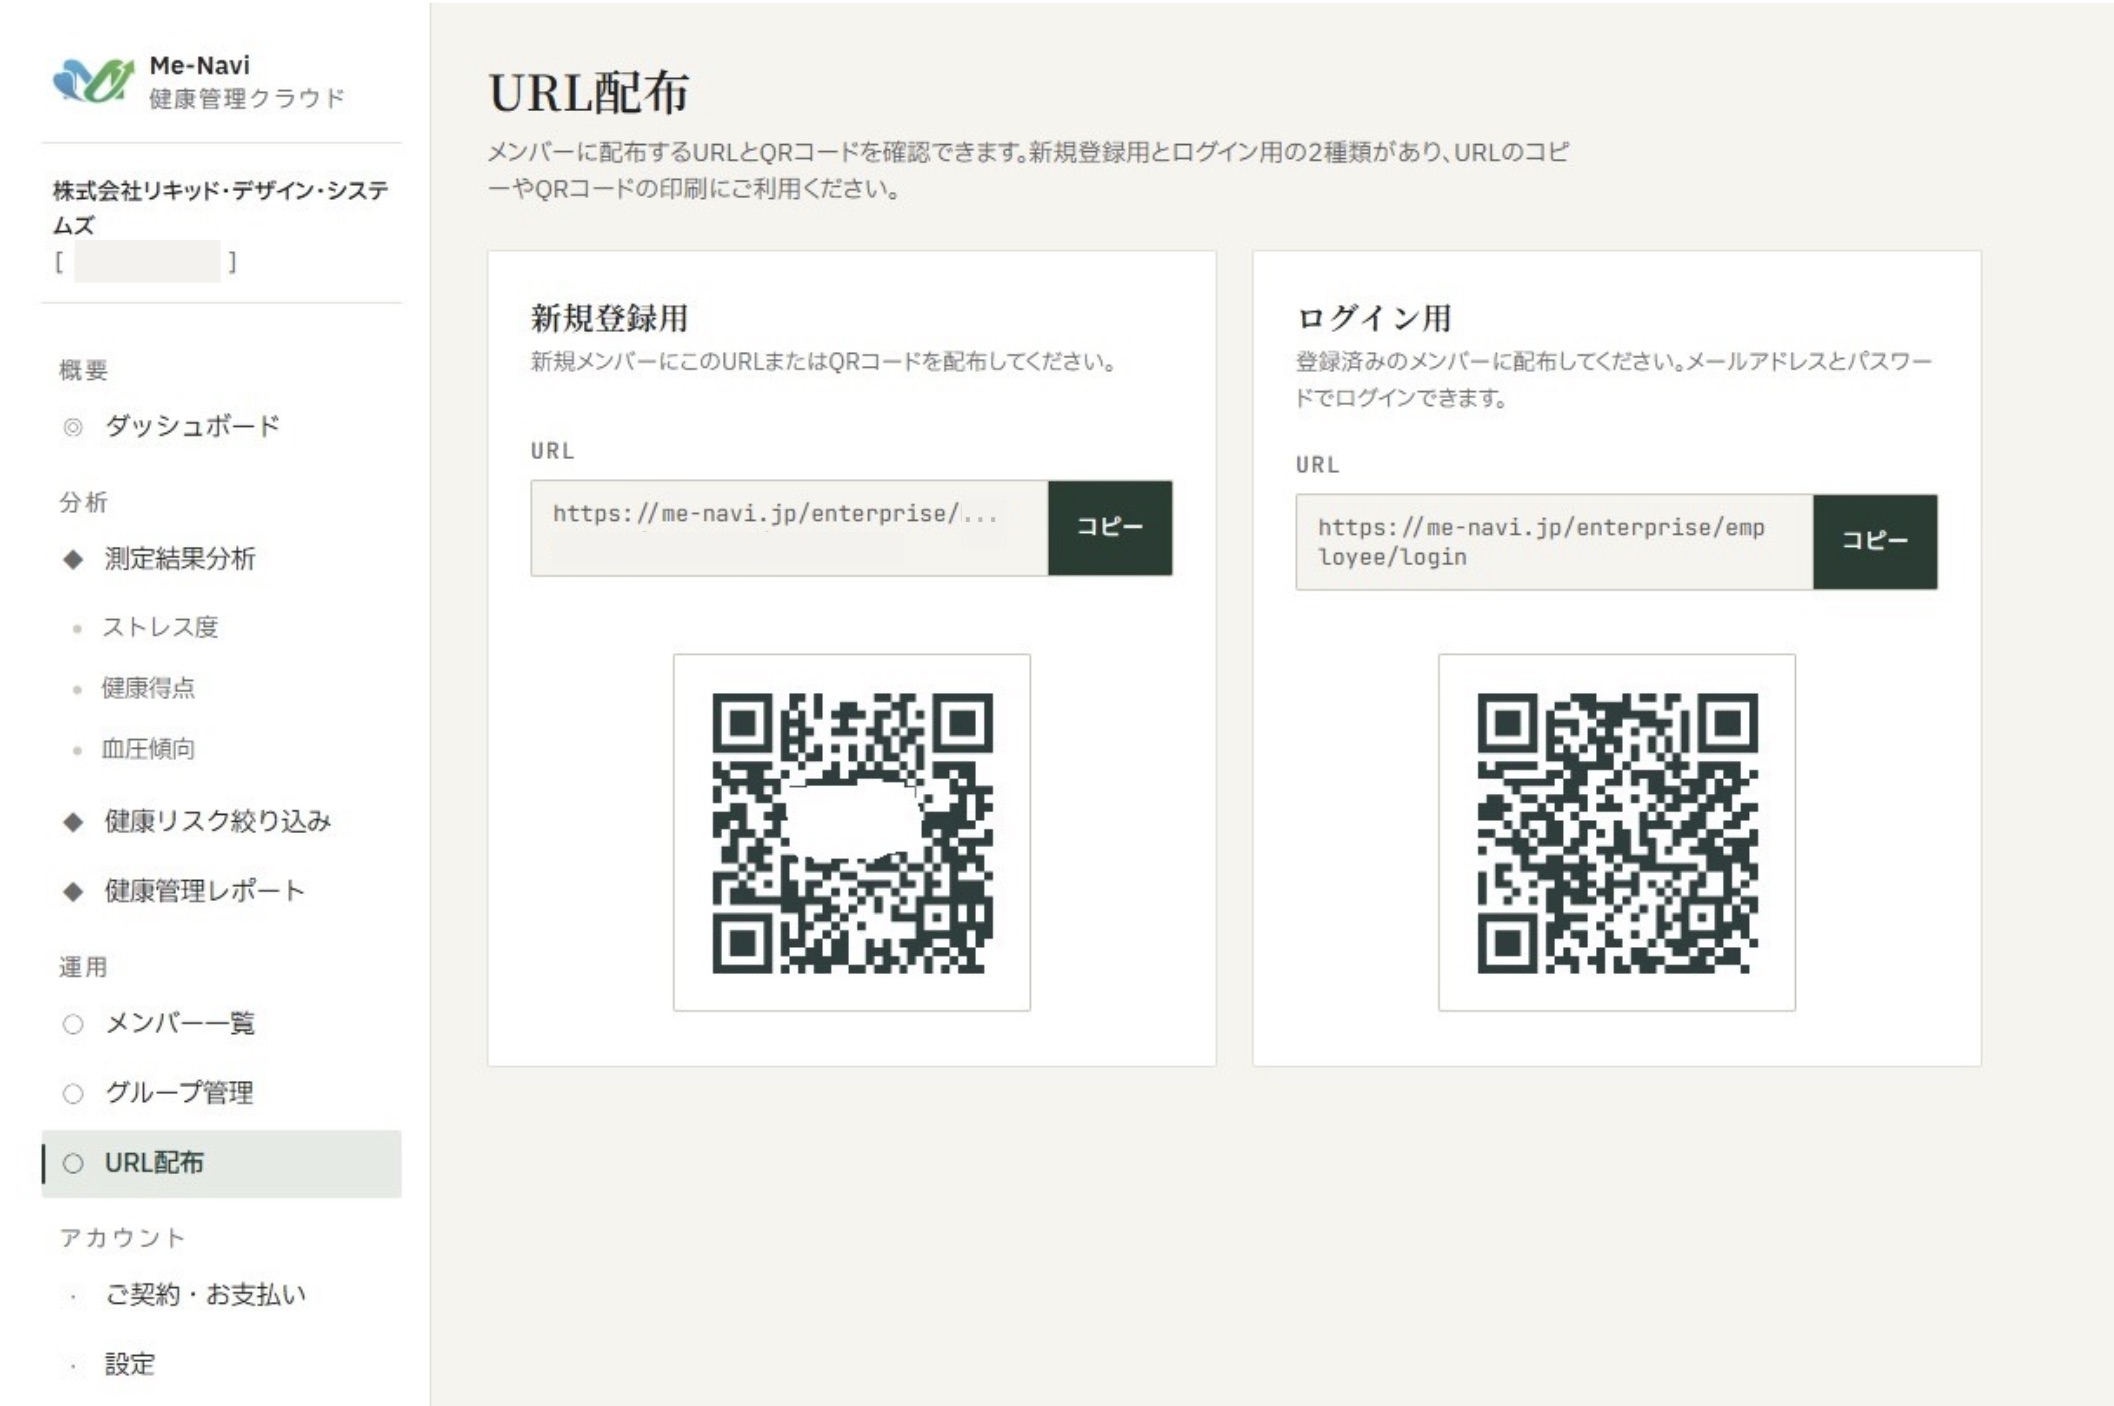The width and height of the screenshot is (2114, 1406).
Task: Click the diamond icon beside 測定結果分析
Action: (73, 559)
